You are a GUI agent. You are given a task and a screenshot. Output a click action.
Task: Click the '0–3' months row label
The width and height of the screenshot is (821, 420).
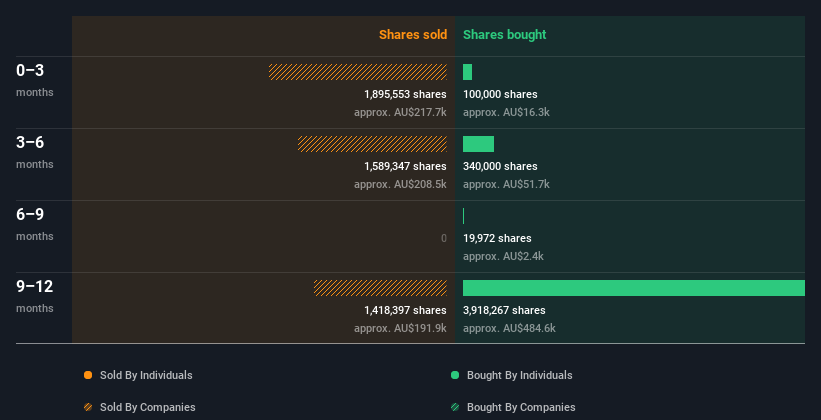[30, 70]
